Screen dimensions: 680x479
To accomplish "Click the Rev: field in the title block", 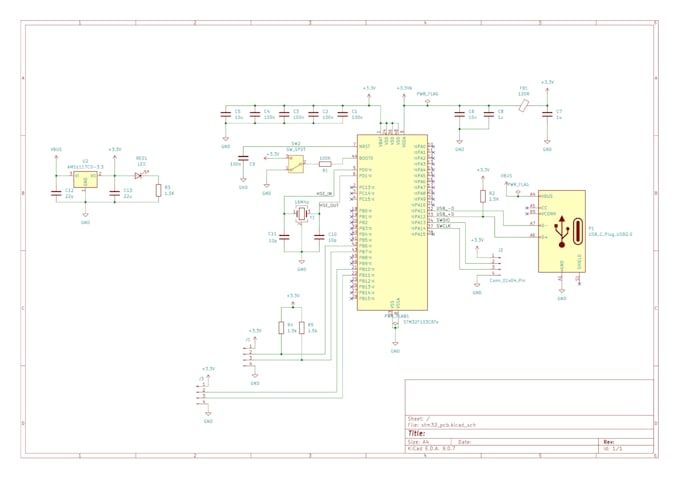I will pyautogui.click(x=609, y=442).
